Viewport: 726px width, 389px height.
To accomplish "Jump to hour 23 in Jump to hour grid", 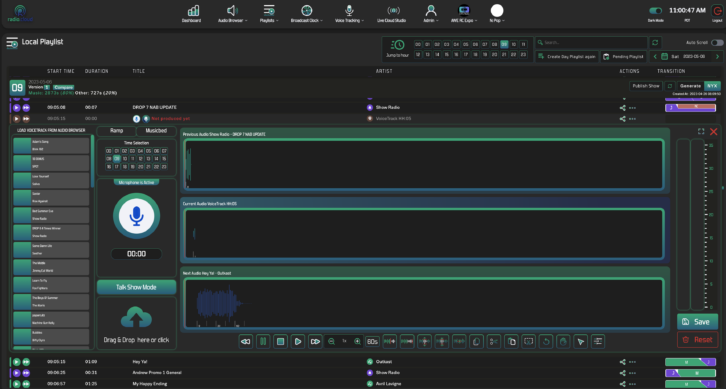I will pos(523,55).
